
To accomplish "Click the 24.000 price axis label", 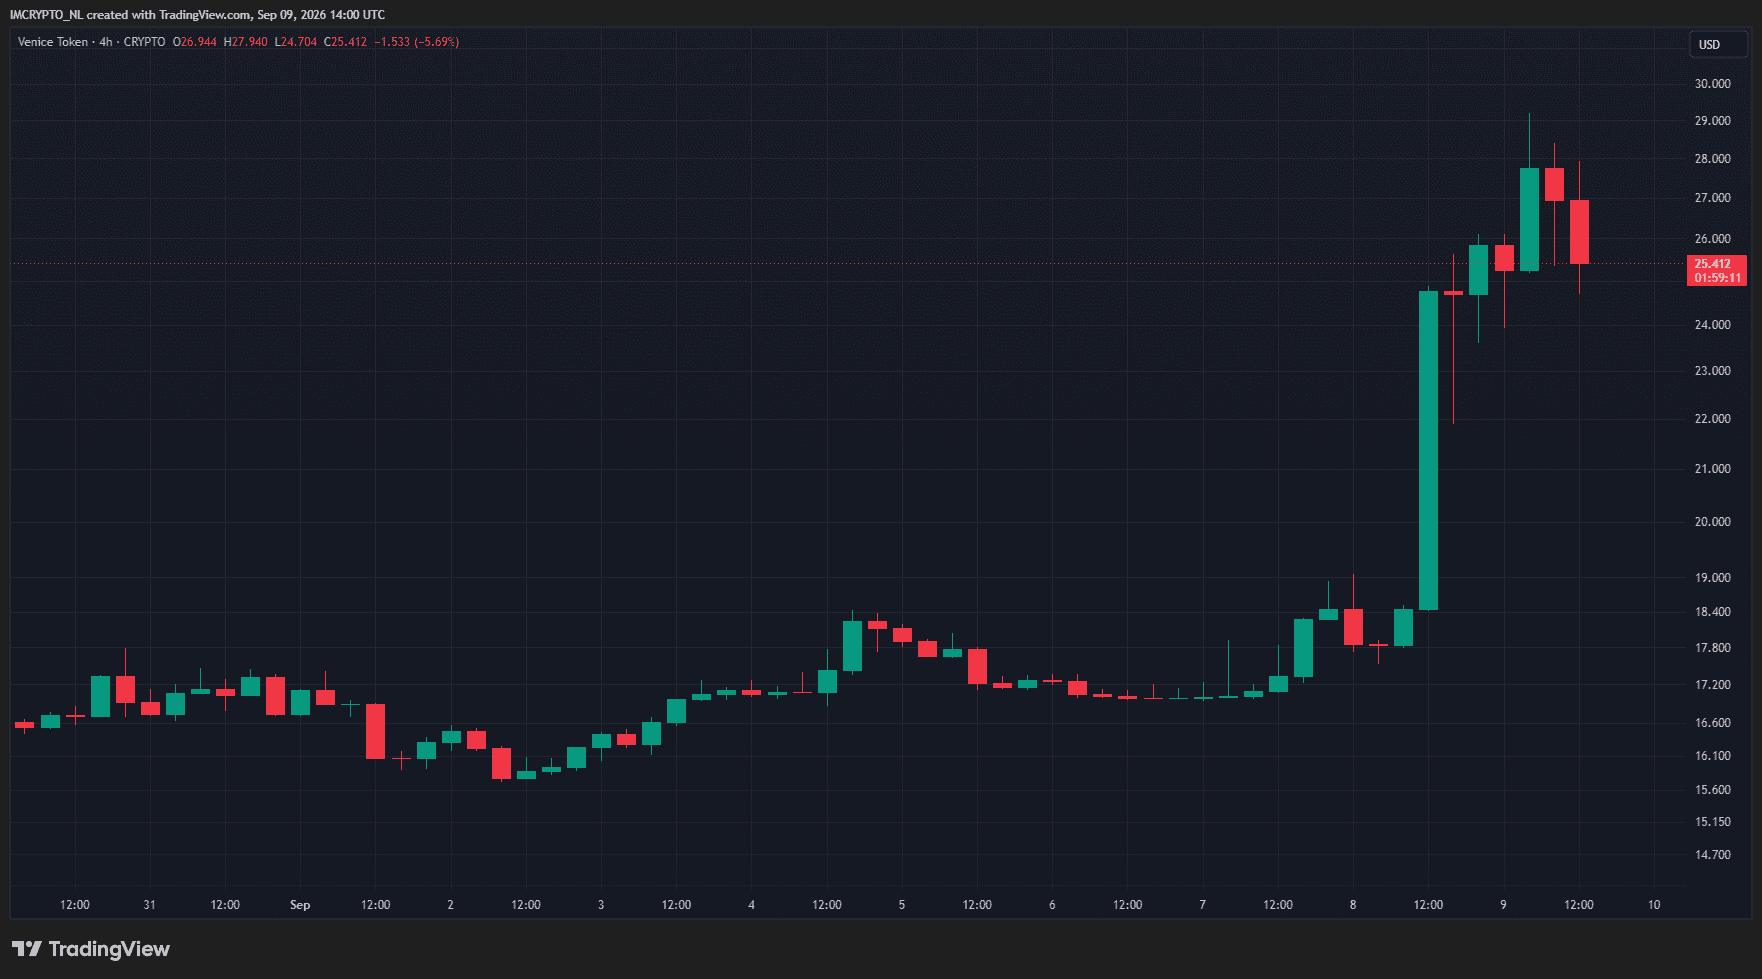I will (1713, 325).
